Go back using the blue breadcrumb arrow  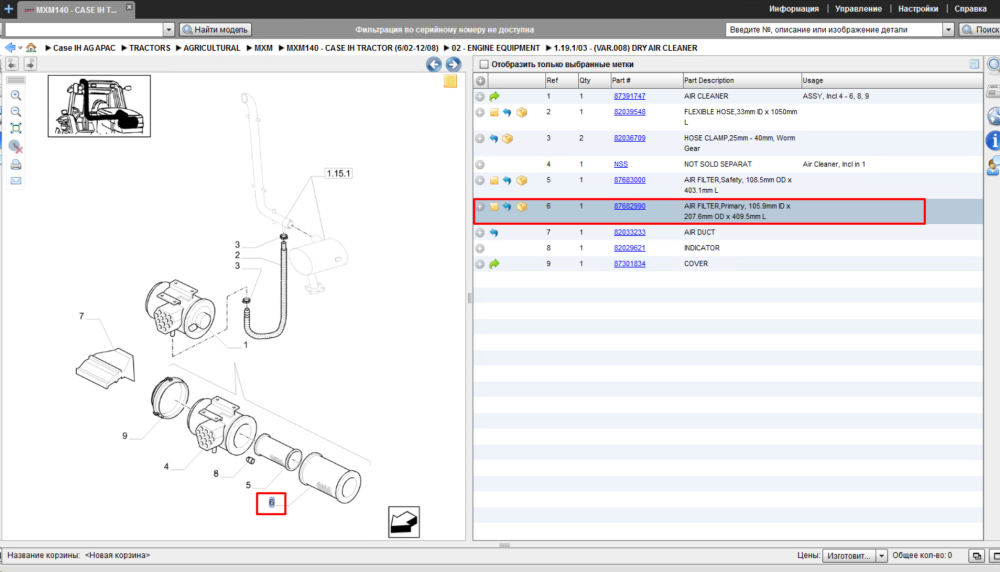tap(10, 48)
